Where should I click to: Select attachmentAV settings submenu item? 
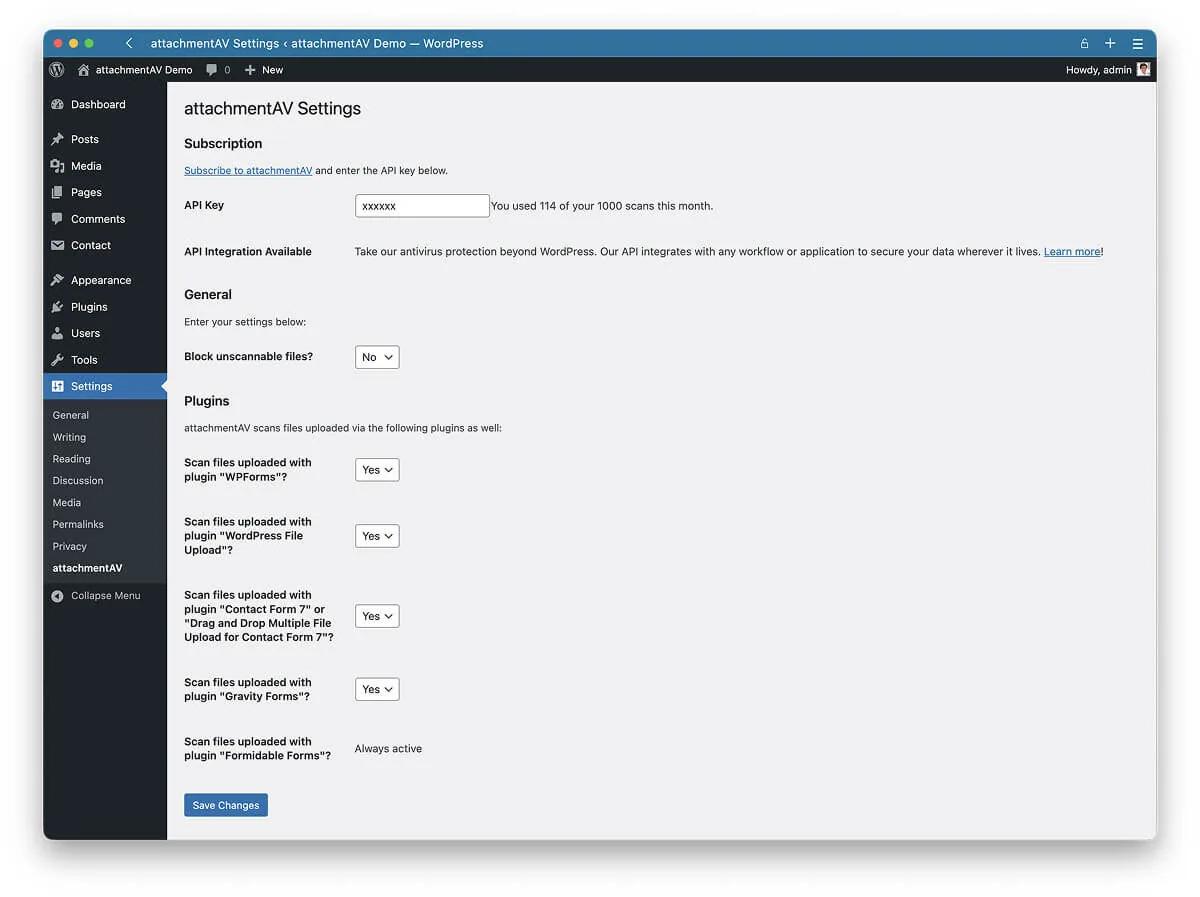88,568
